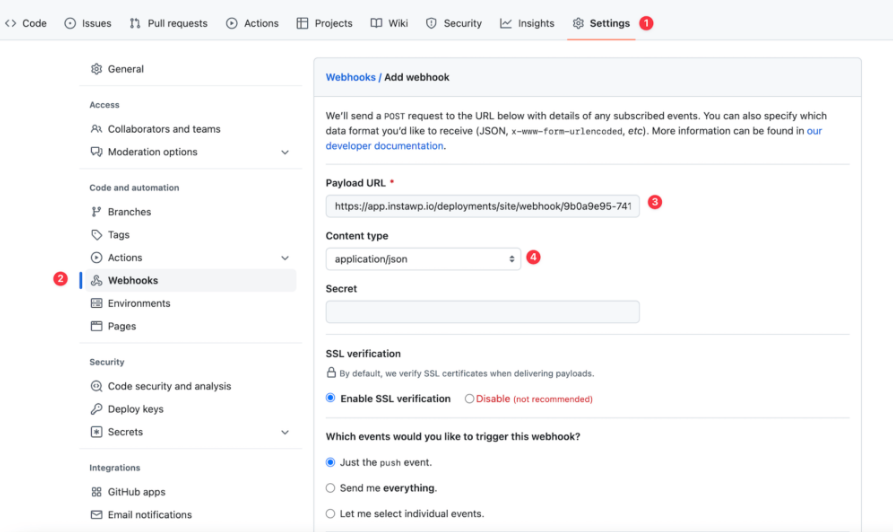
Task: Click the sidebar Actions play icon
Action: click(96, 257)
